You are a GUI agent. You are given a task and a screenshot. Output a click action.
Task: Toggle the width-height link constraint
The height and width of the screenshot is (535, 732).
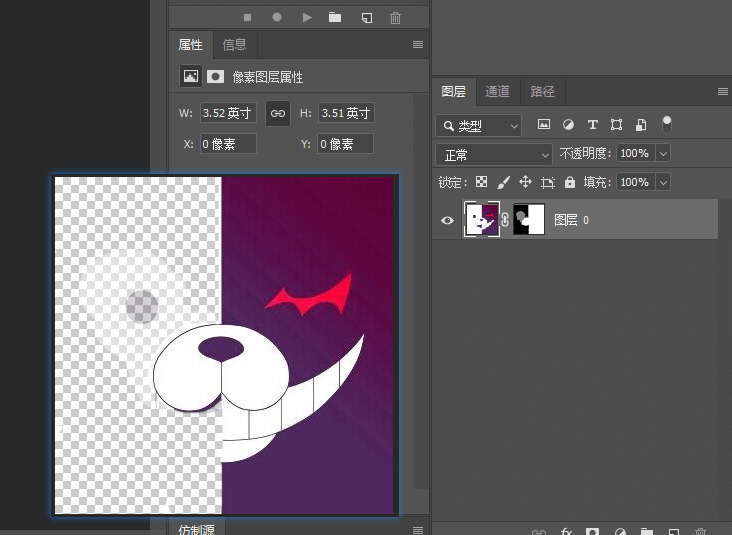point(278,113)
